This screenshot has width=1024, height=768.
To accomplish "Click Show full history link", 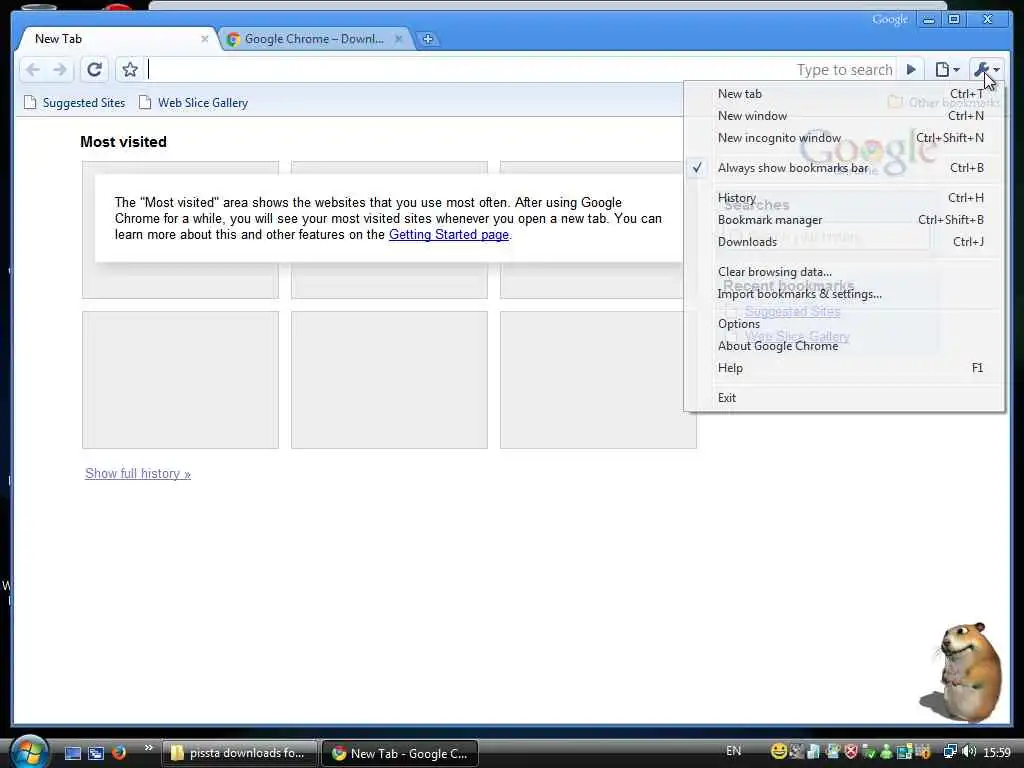I will 138,473.
